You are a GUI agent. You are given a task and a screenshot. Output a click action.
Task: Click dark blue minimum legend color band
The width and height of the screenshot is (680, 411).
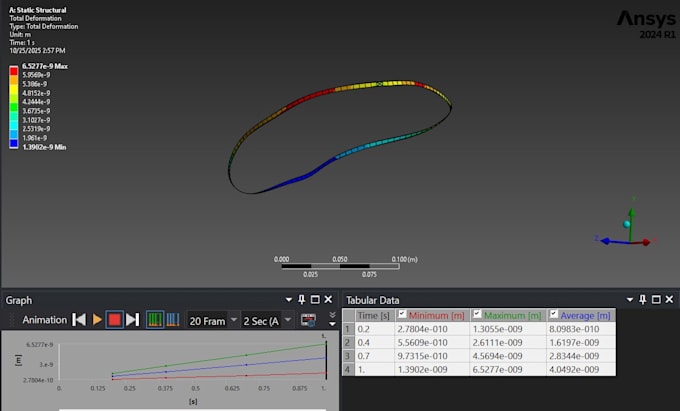(14, 144)
